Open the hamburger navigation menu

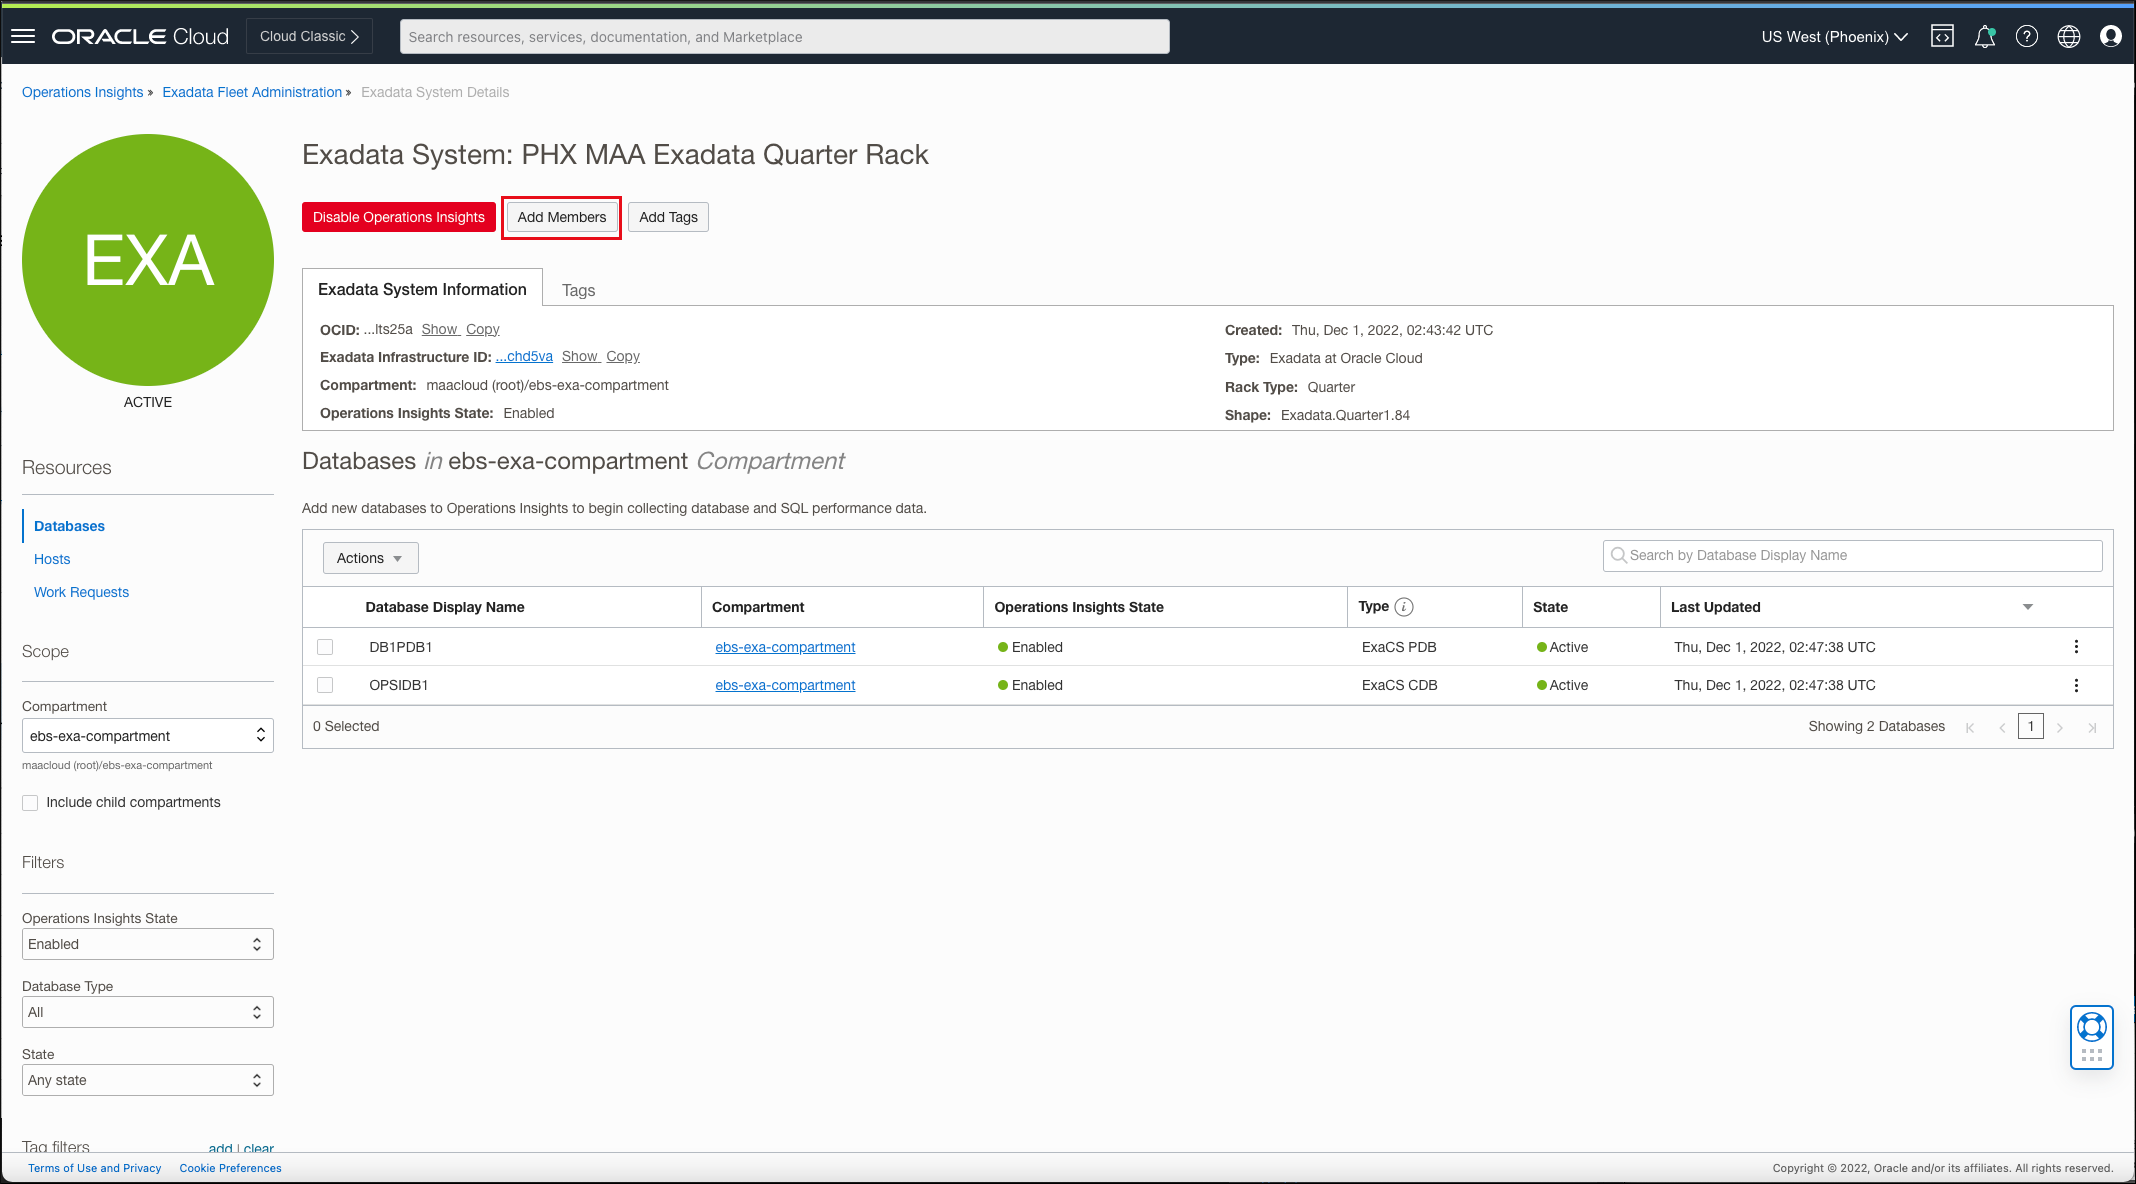point(23,36)
